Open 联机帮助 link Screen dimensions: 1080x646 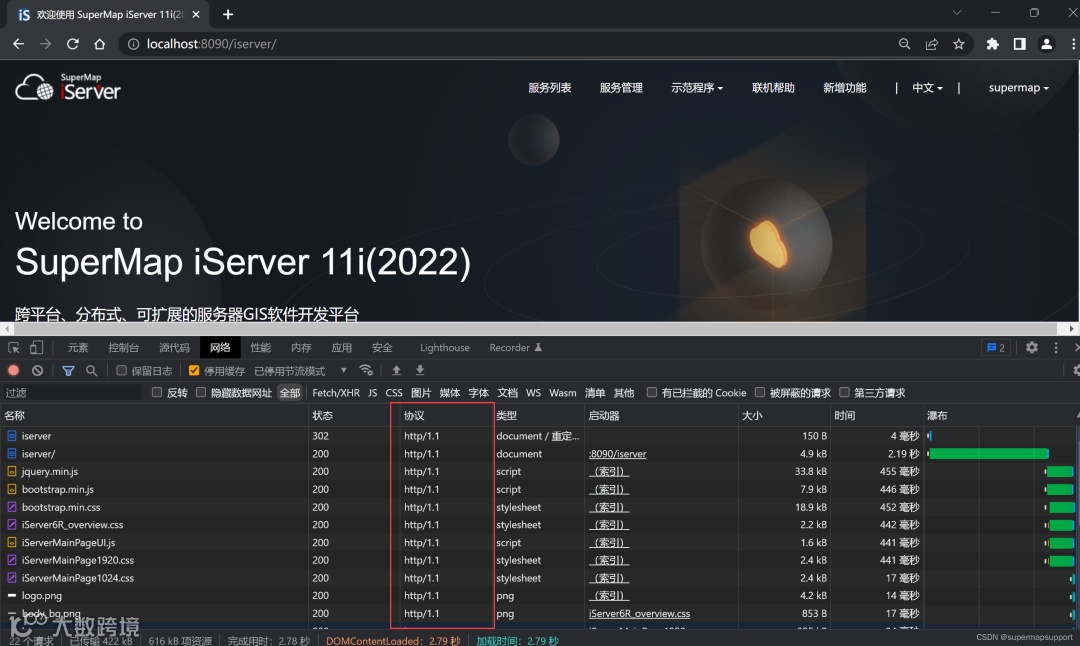point(773,87)
